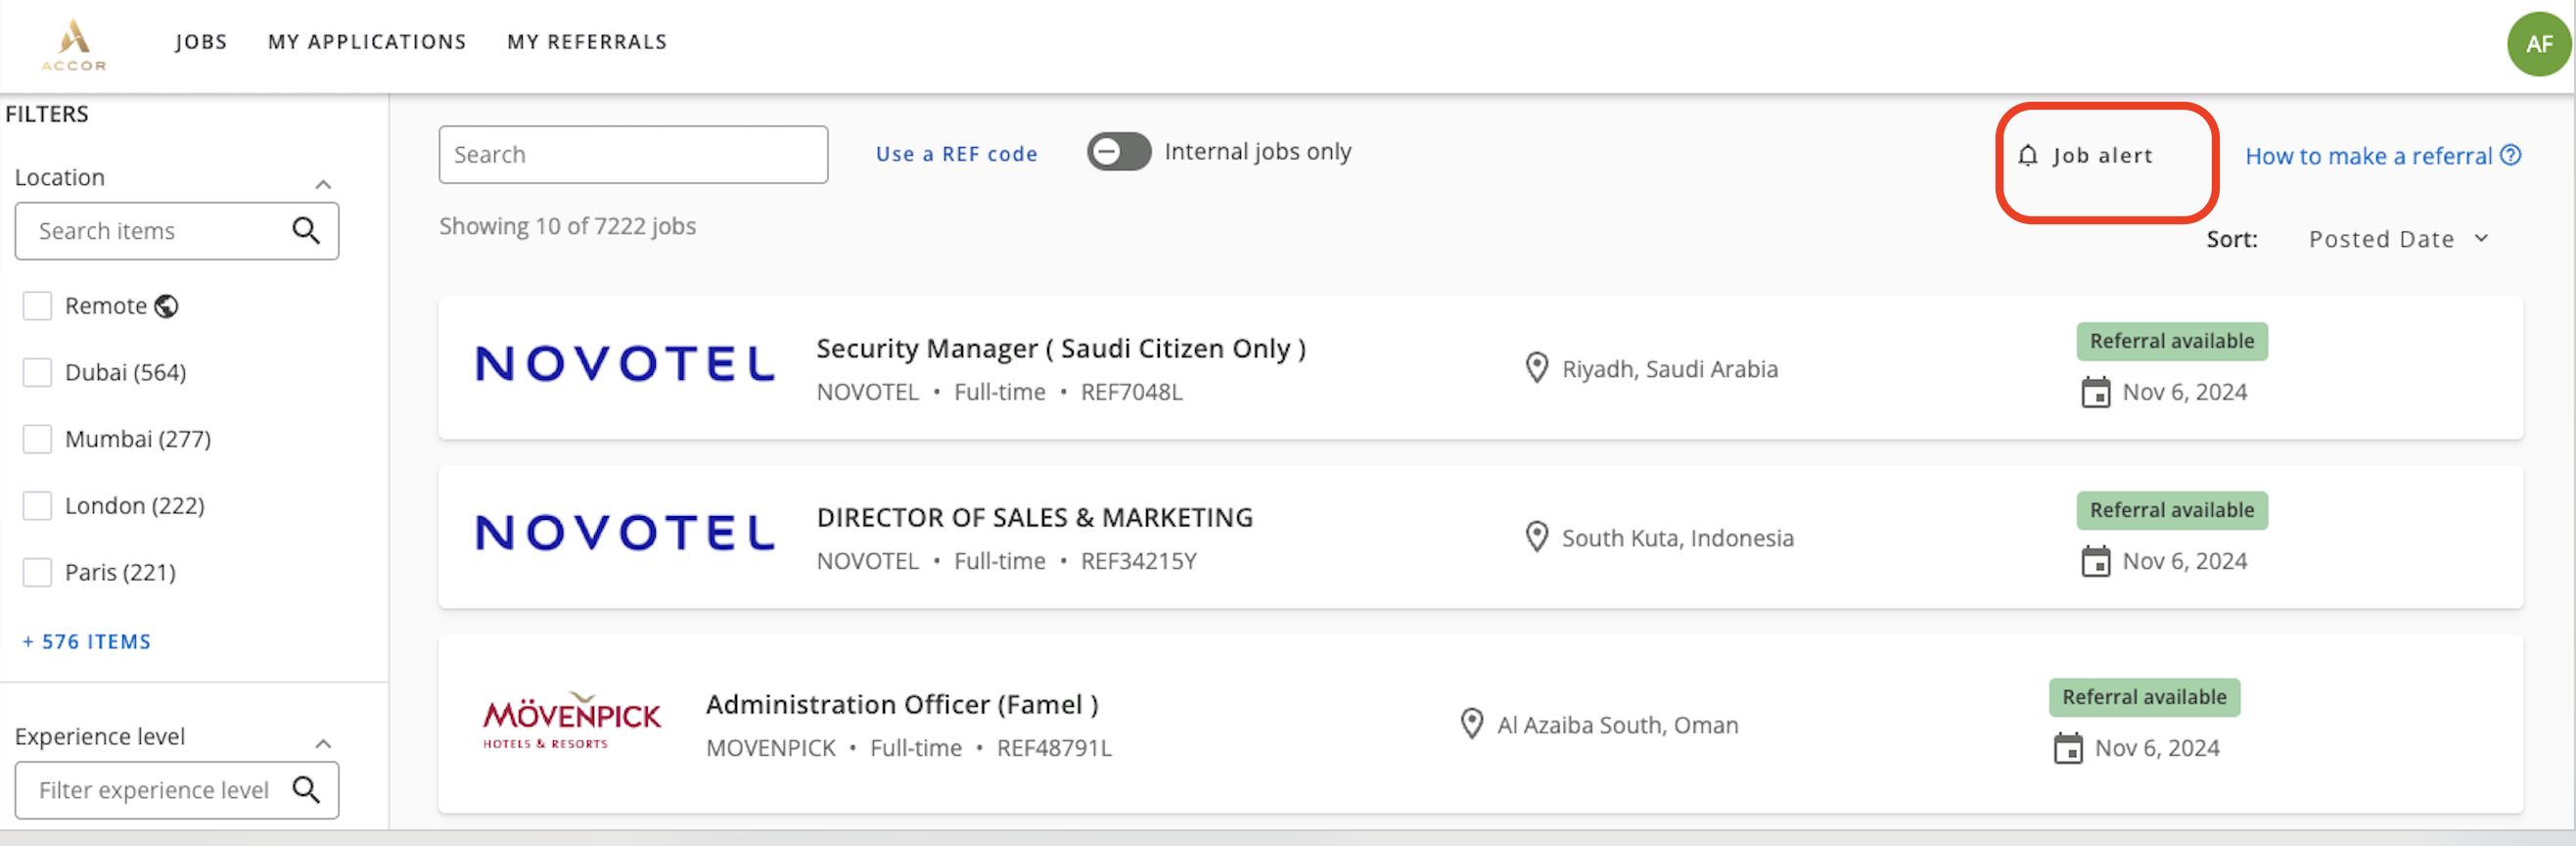Click the REF7048L reference text
The width and height of the screenshot is (2576, 846).
coord(1131,392)
